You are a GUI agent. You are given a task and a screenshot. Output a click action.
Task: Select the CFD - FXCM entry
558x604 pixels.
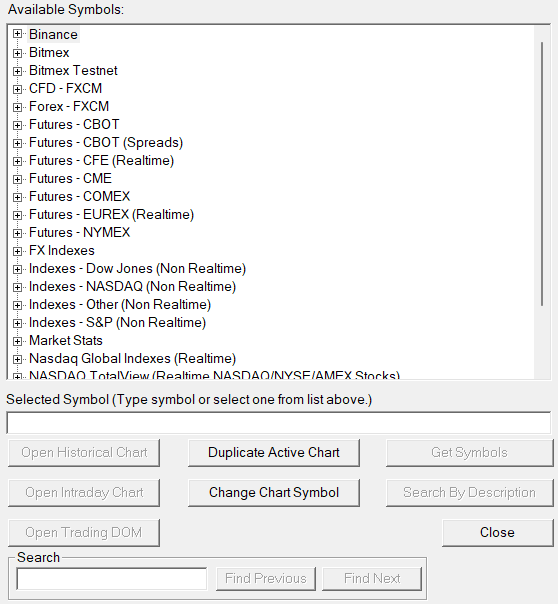coord(65,89)
